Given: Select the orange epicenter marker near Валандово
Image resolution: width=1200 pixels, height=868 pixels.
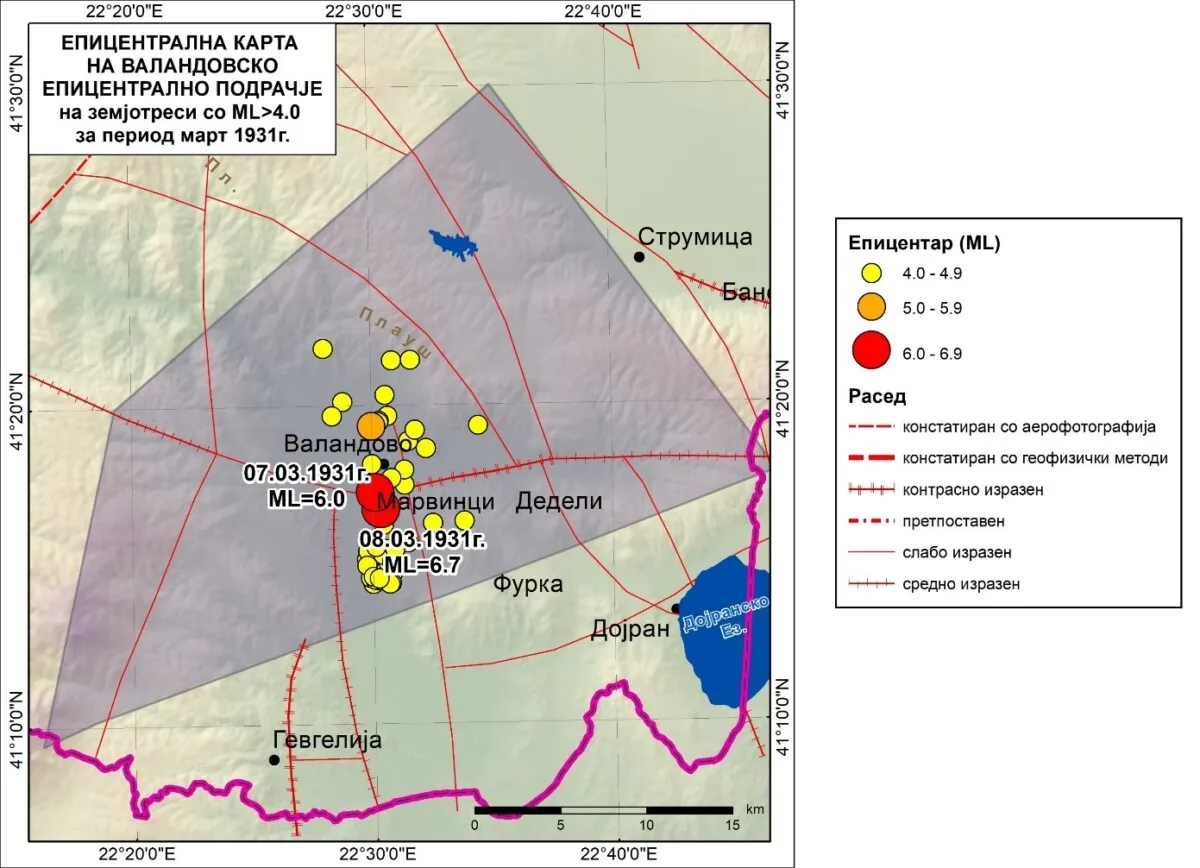Looking at the screenshot, I should pos(371,425).
